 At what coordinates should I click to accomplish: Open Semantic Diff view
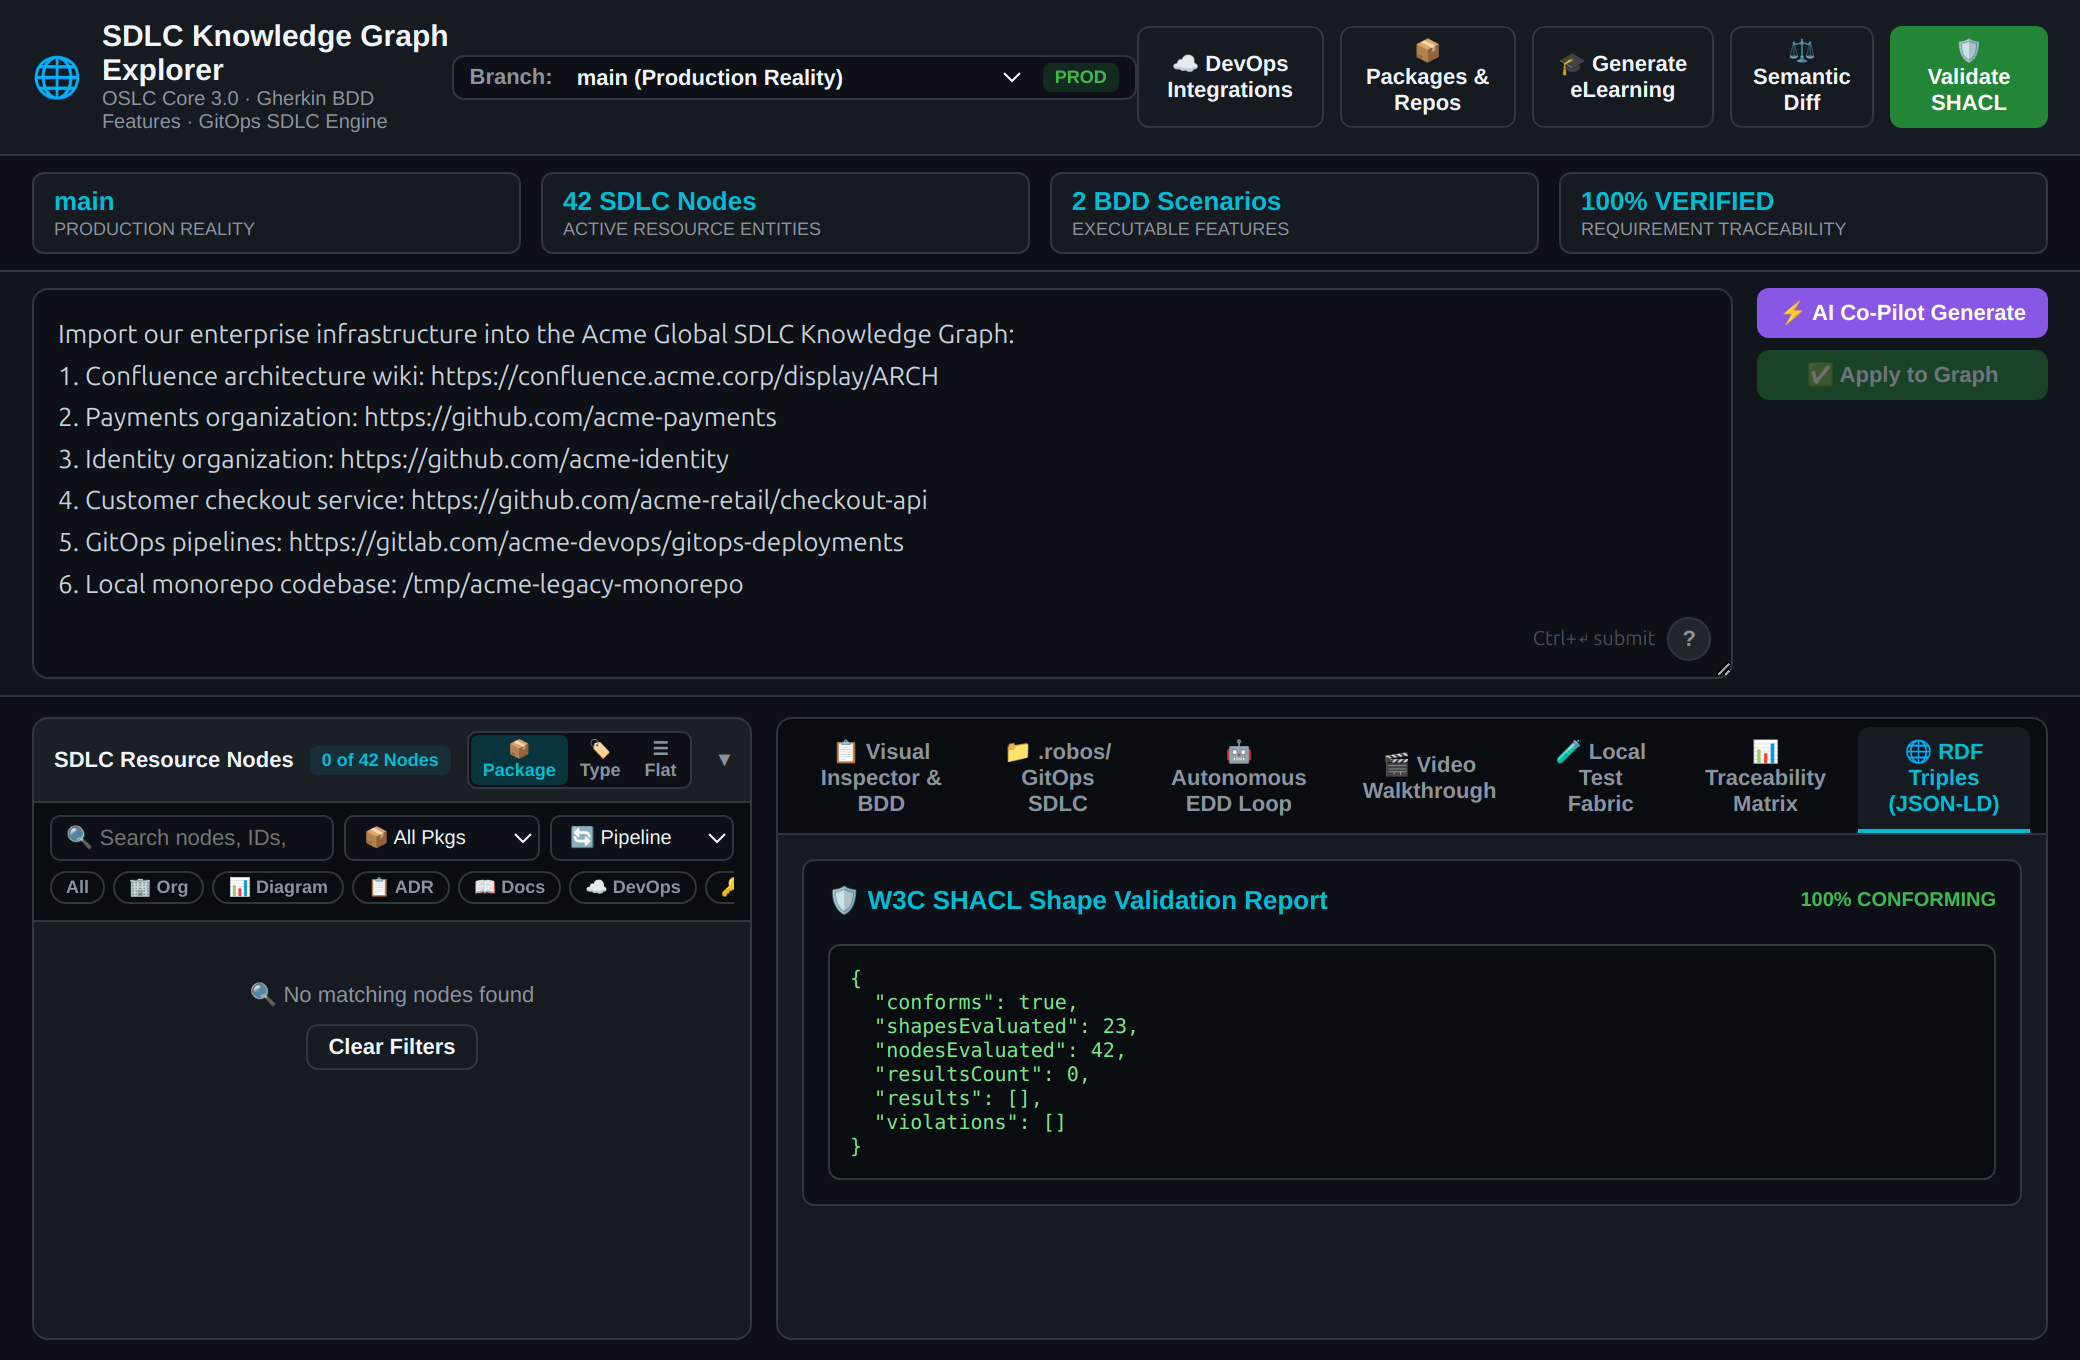pos(1801,77)
